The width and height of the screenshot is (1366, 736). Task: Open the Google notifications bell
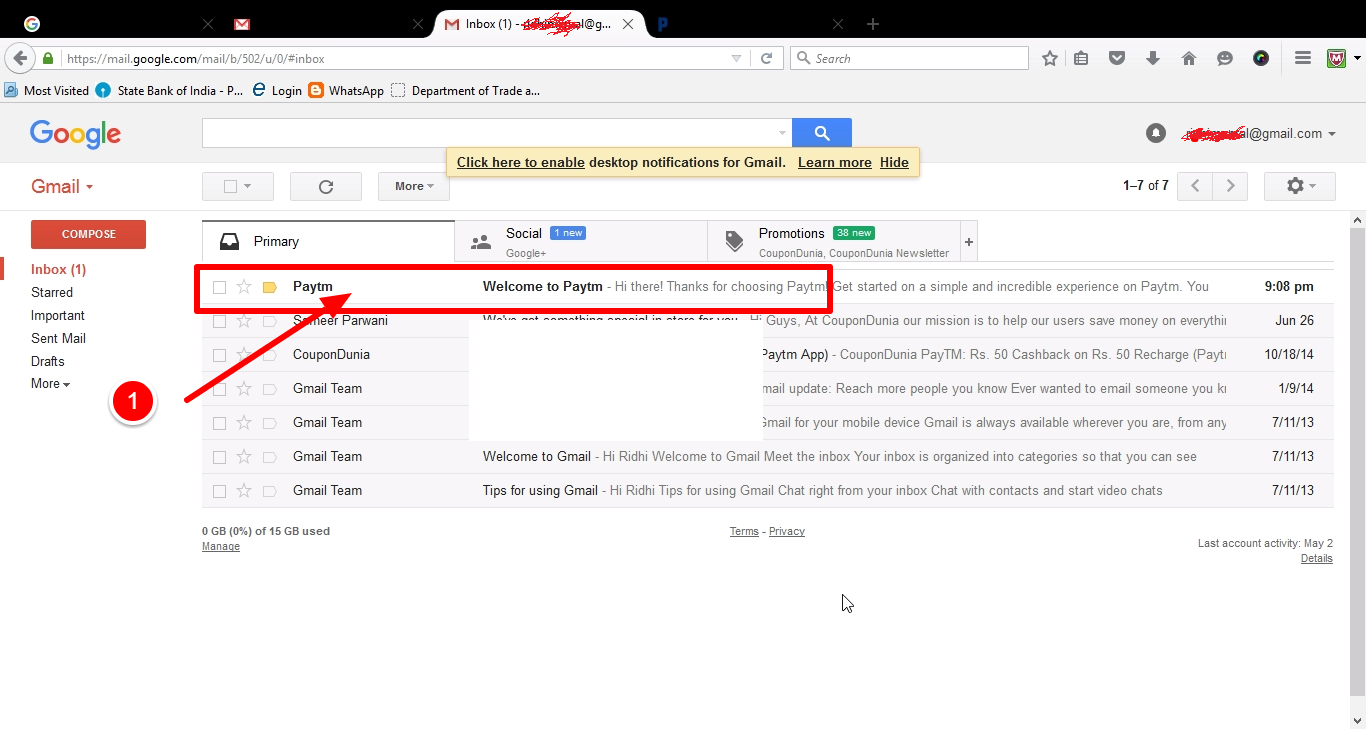tap(1156, 133)
